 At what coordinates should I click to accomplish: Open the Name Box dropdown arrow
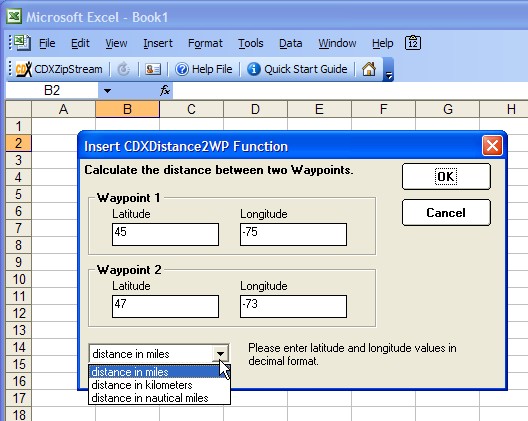107,91
